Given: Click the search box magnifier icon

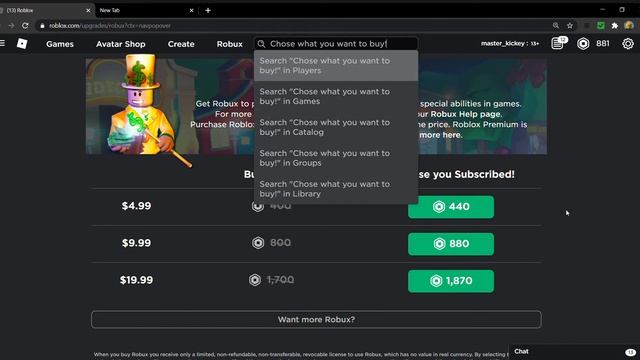Looking at the screenshot, I should 262,44.
